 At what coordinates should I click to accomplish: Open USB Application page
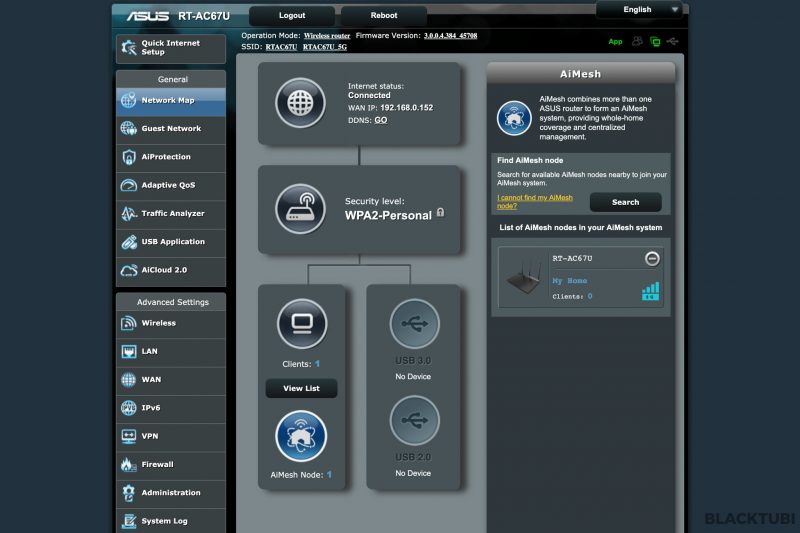click(x=170, y=242)
